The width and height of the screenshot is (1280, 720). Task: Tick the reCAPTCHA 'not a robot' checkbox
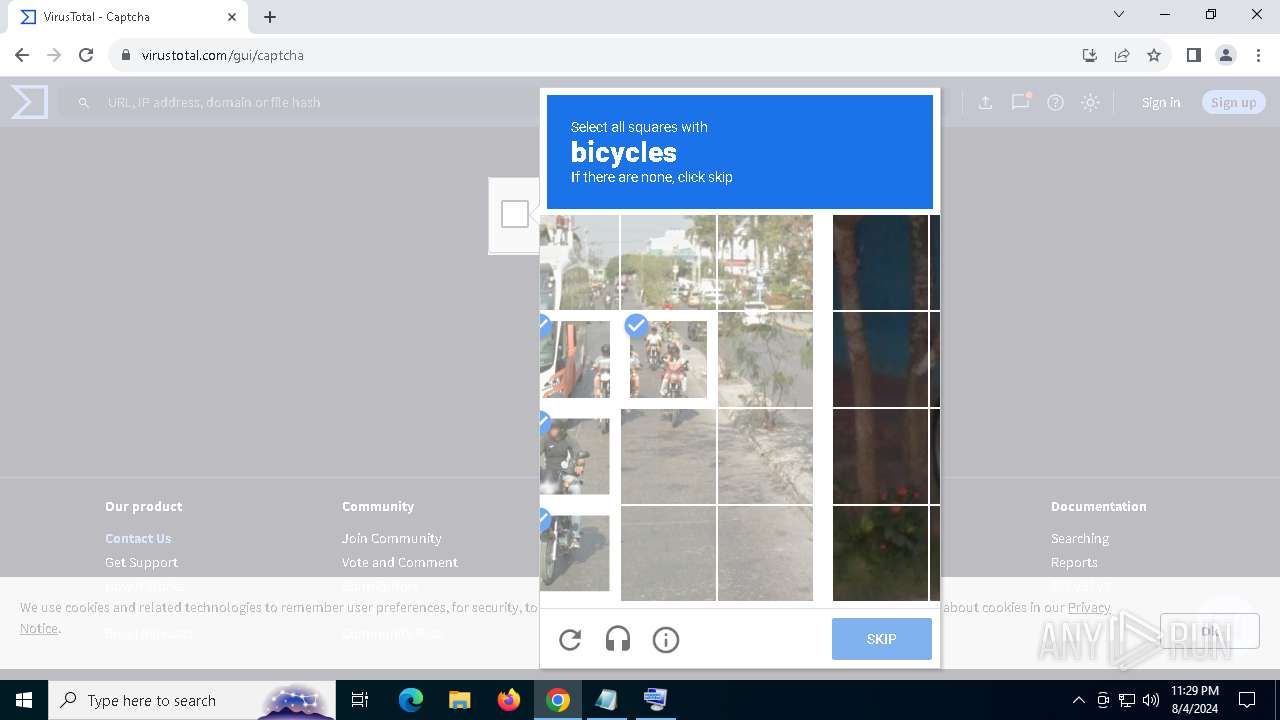click(x=515, y=214)
